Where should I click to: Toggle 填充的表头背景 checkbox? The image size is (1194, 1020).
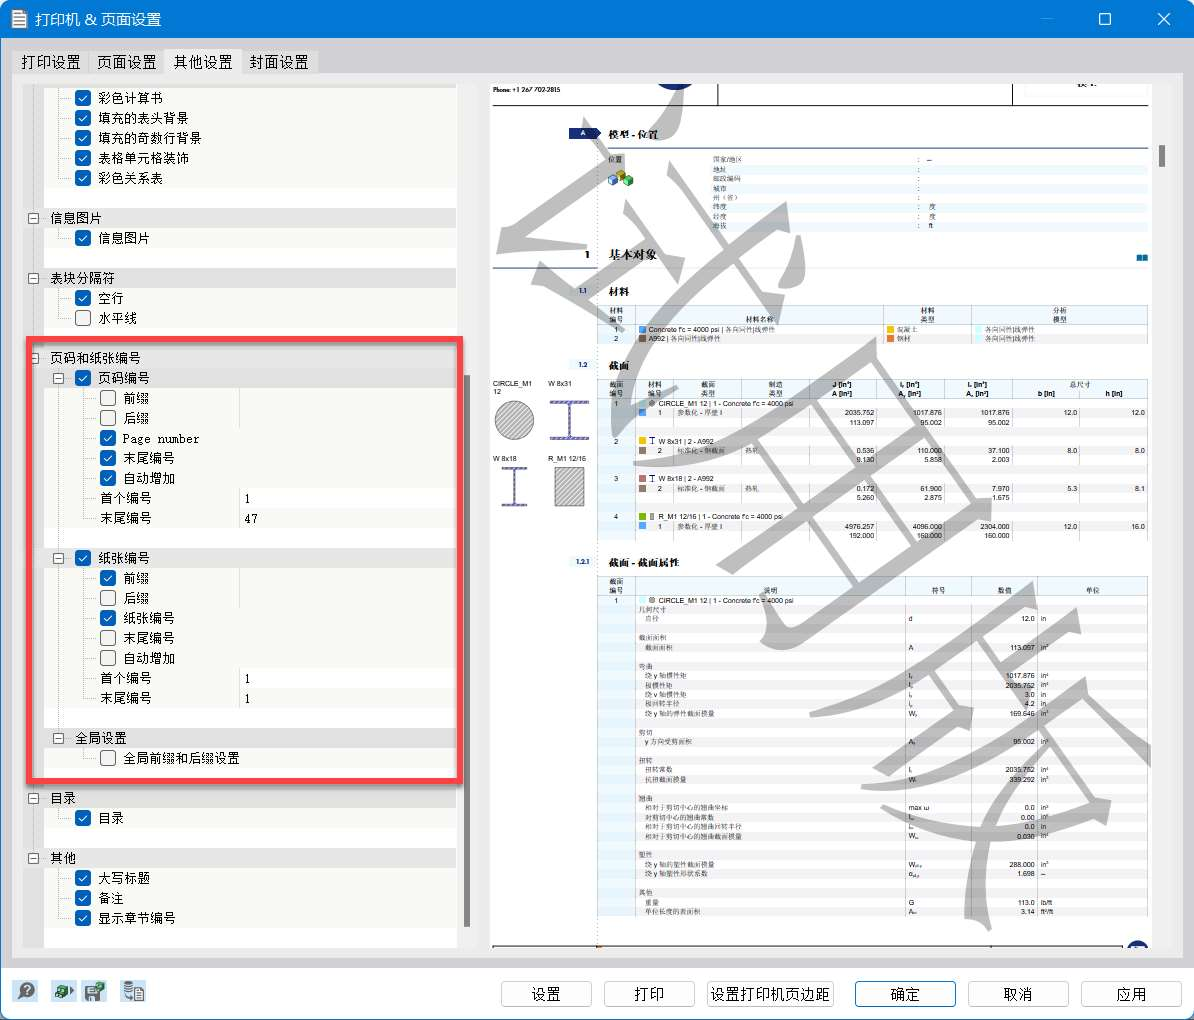tap(84, 118)
